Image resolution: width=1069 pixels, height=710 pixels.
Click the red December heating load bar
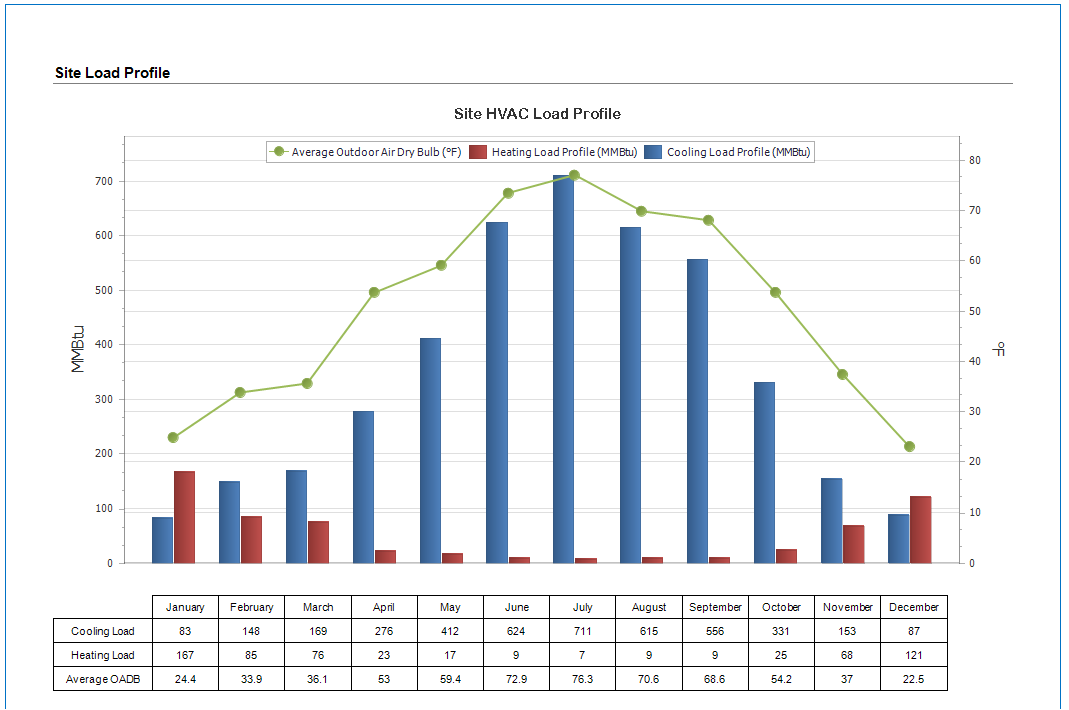[920, 530]
